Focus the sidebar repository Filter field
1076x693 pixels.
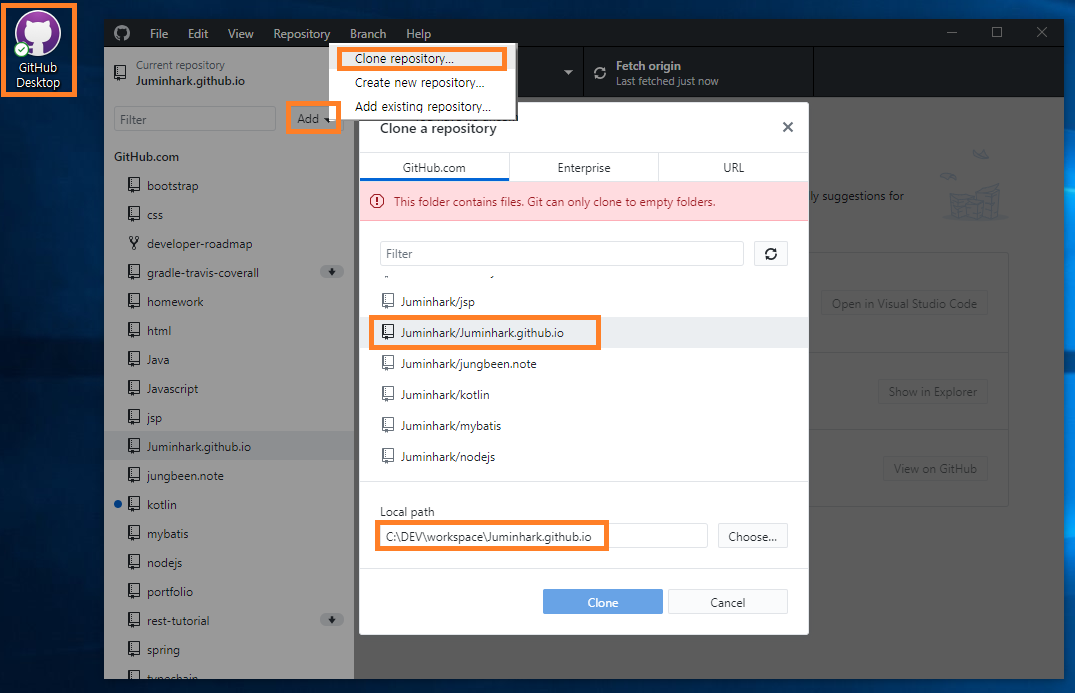point(195,119)
